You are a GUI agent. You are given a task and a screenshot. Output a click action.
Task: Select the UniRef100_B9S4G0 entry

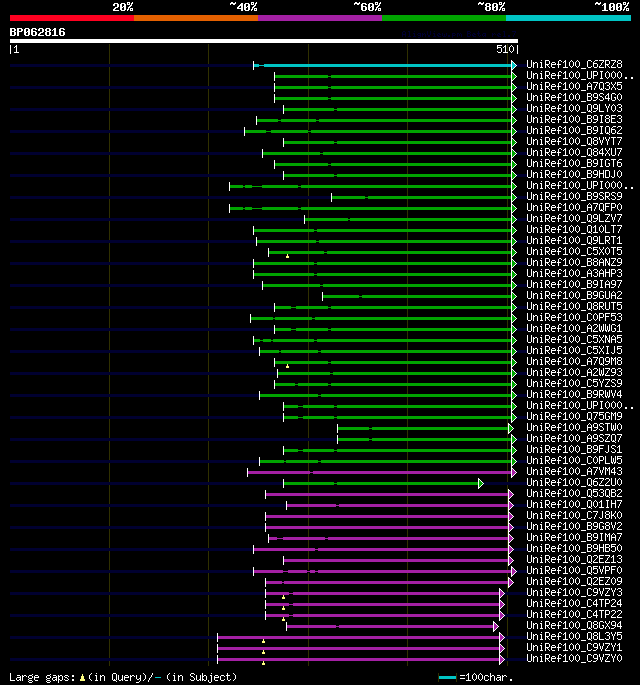[574, 97]
